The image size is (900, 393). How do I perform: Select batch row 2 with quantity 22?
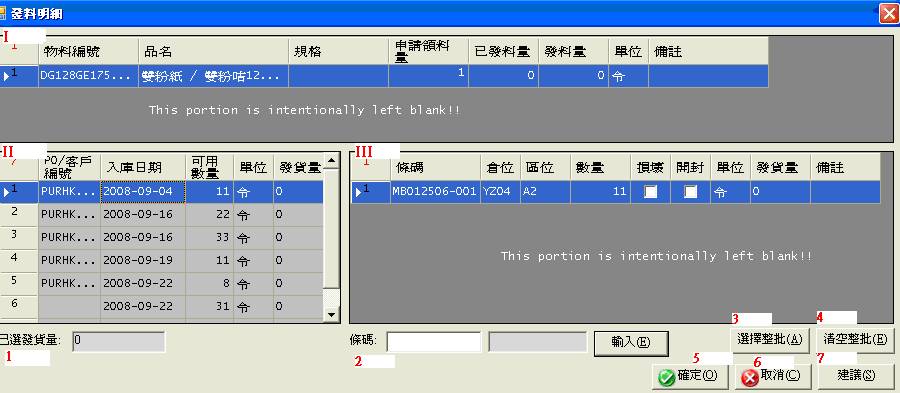click(x=162, y=215)
